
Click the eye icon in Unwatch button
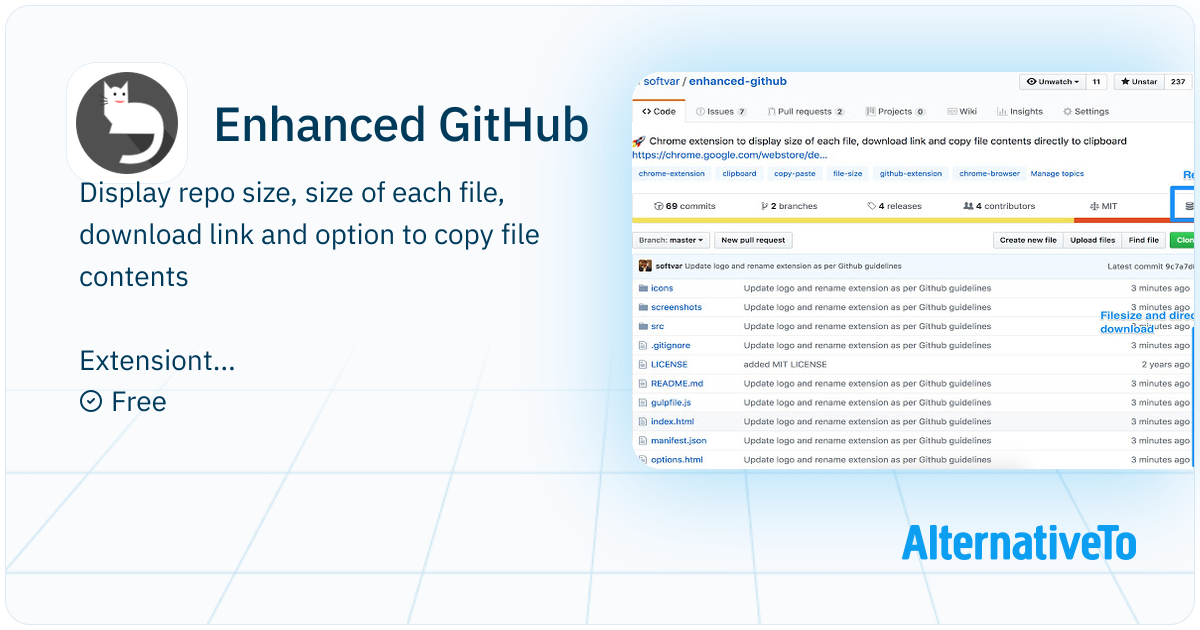pyautogui.click(x=1030, y=82)
